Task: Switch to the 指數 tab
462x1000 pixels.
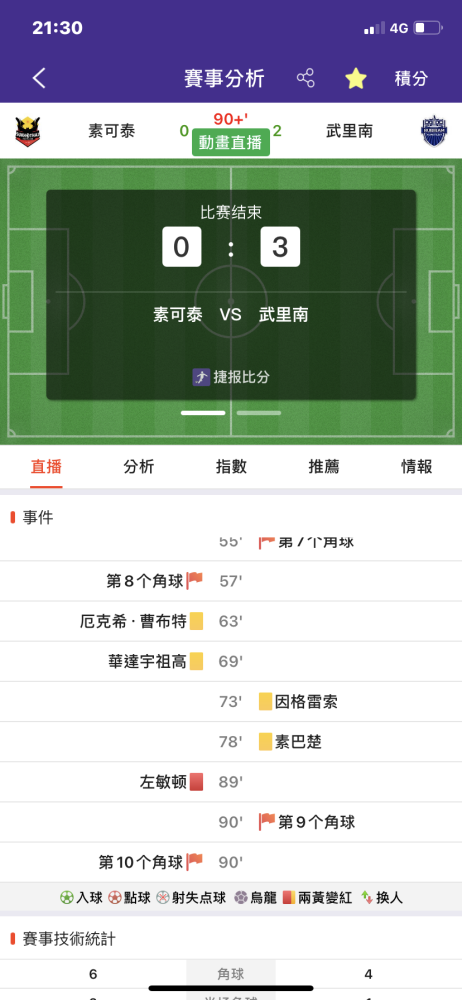Action: pos(231,466)
